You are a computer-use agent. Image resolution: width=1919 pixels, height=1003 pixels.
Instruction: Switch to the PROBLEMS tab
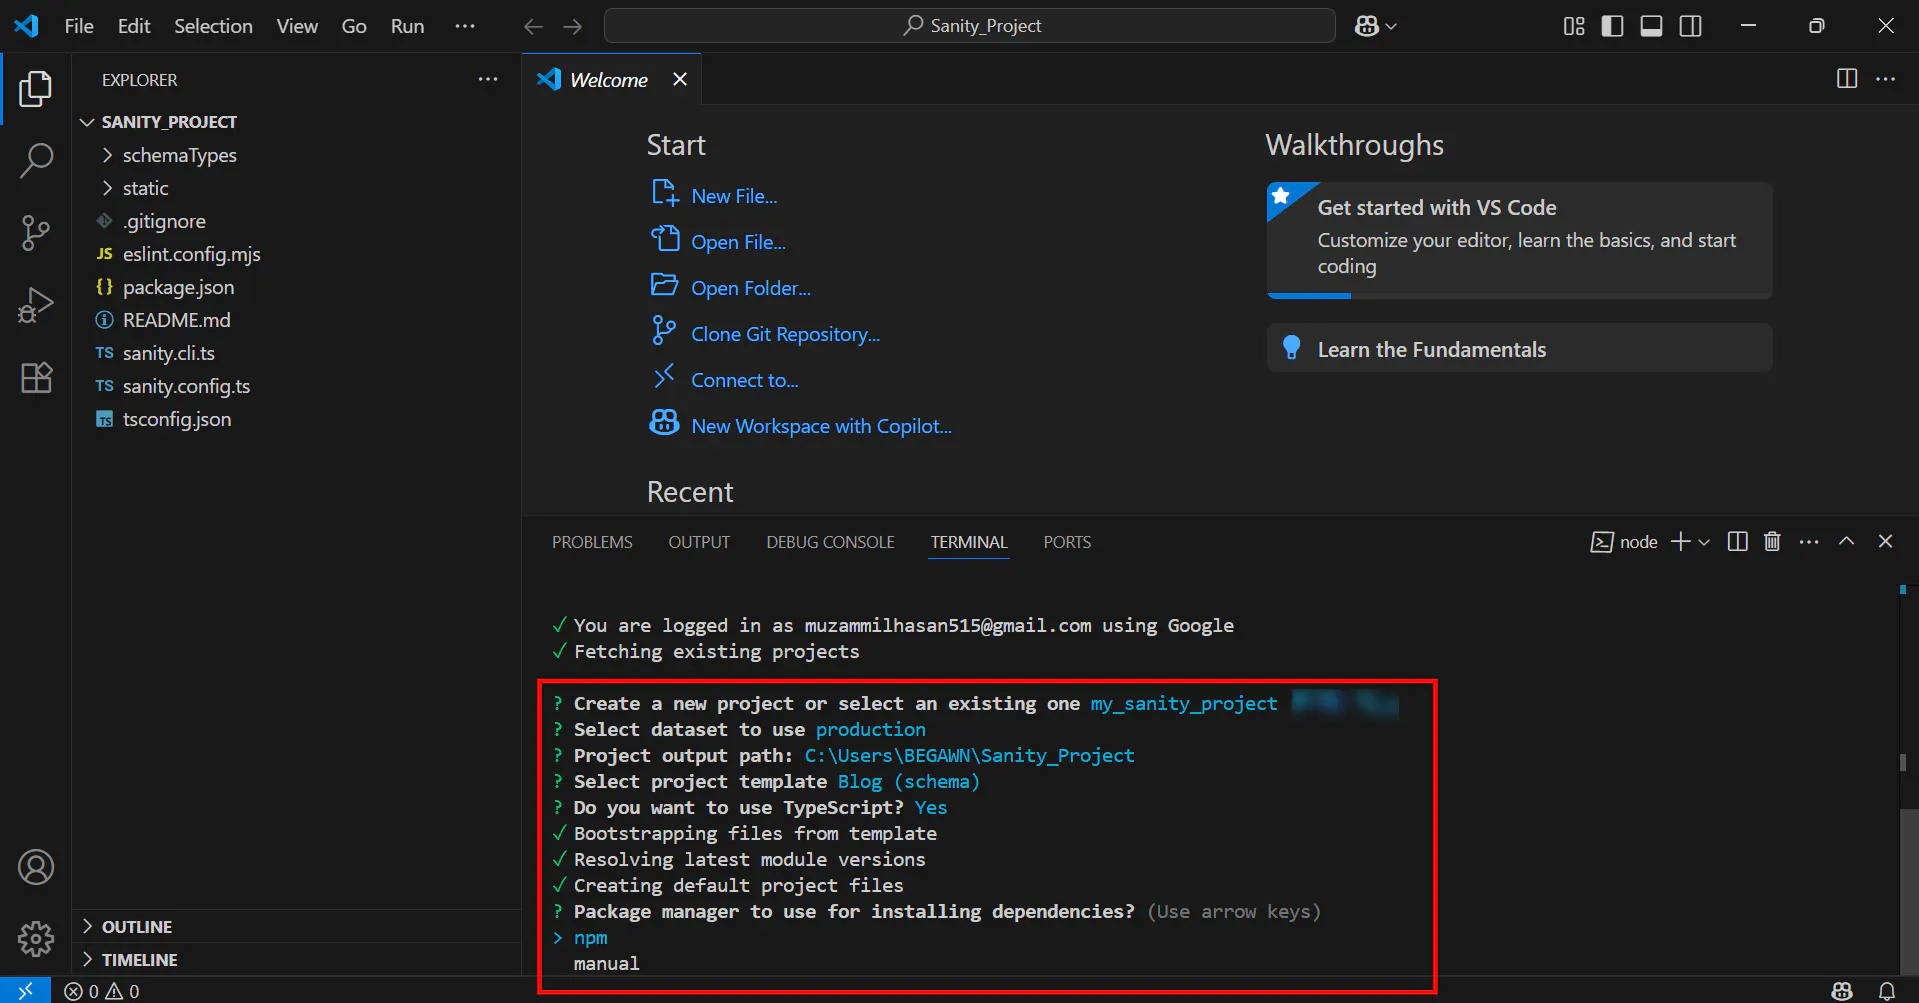click(592, 542)
